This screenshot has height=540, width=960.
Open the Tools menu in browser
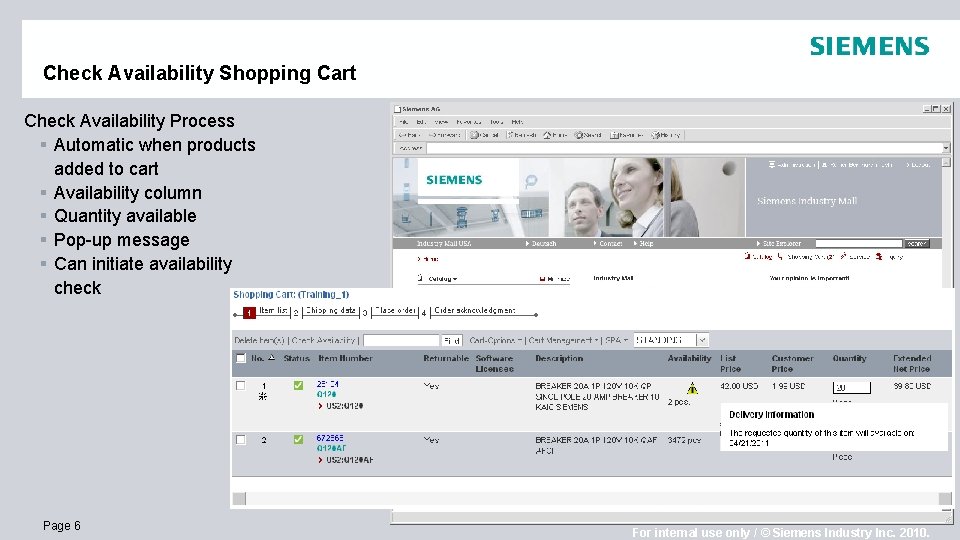click(497, 122)
